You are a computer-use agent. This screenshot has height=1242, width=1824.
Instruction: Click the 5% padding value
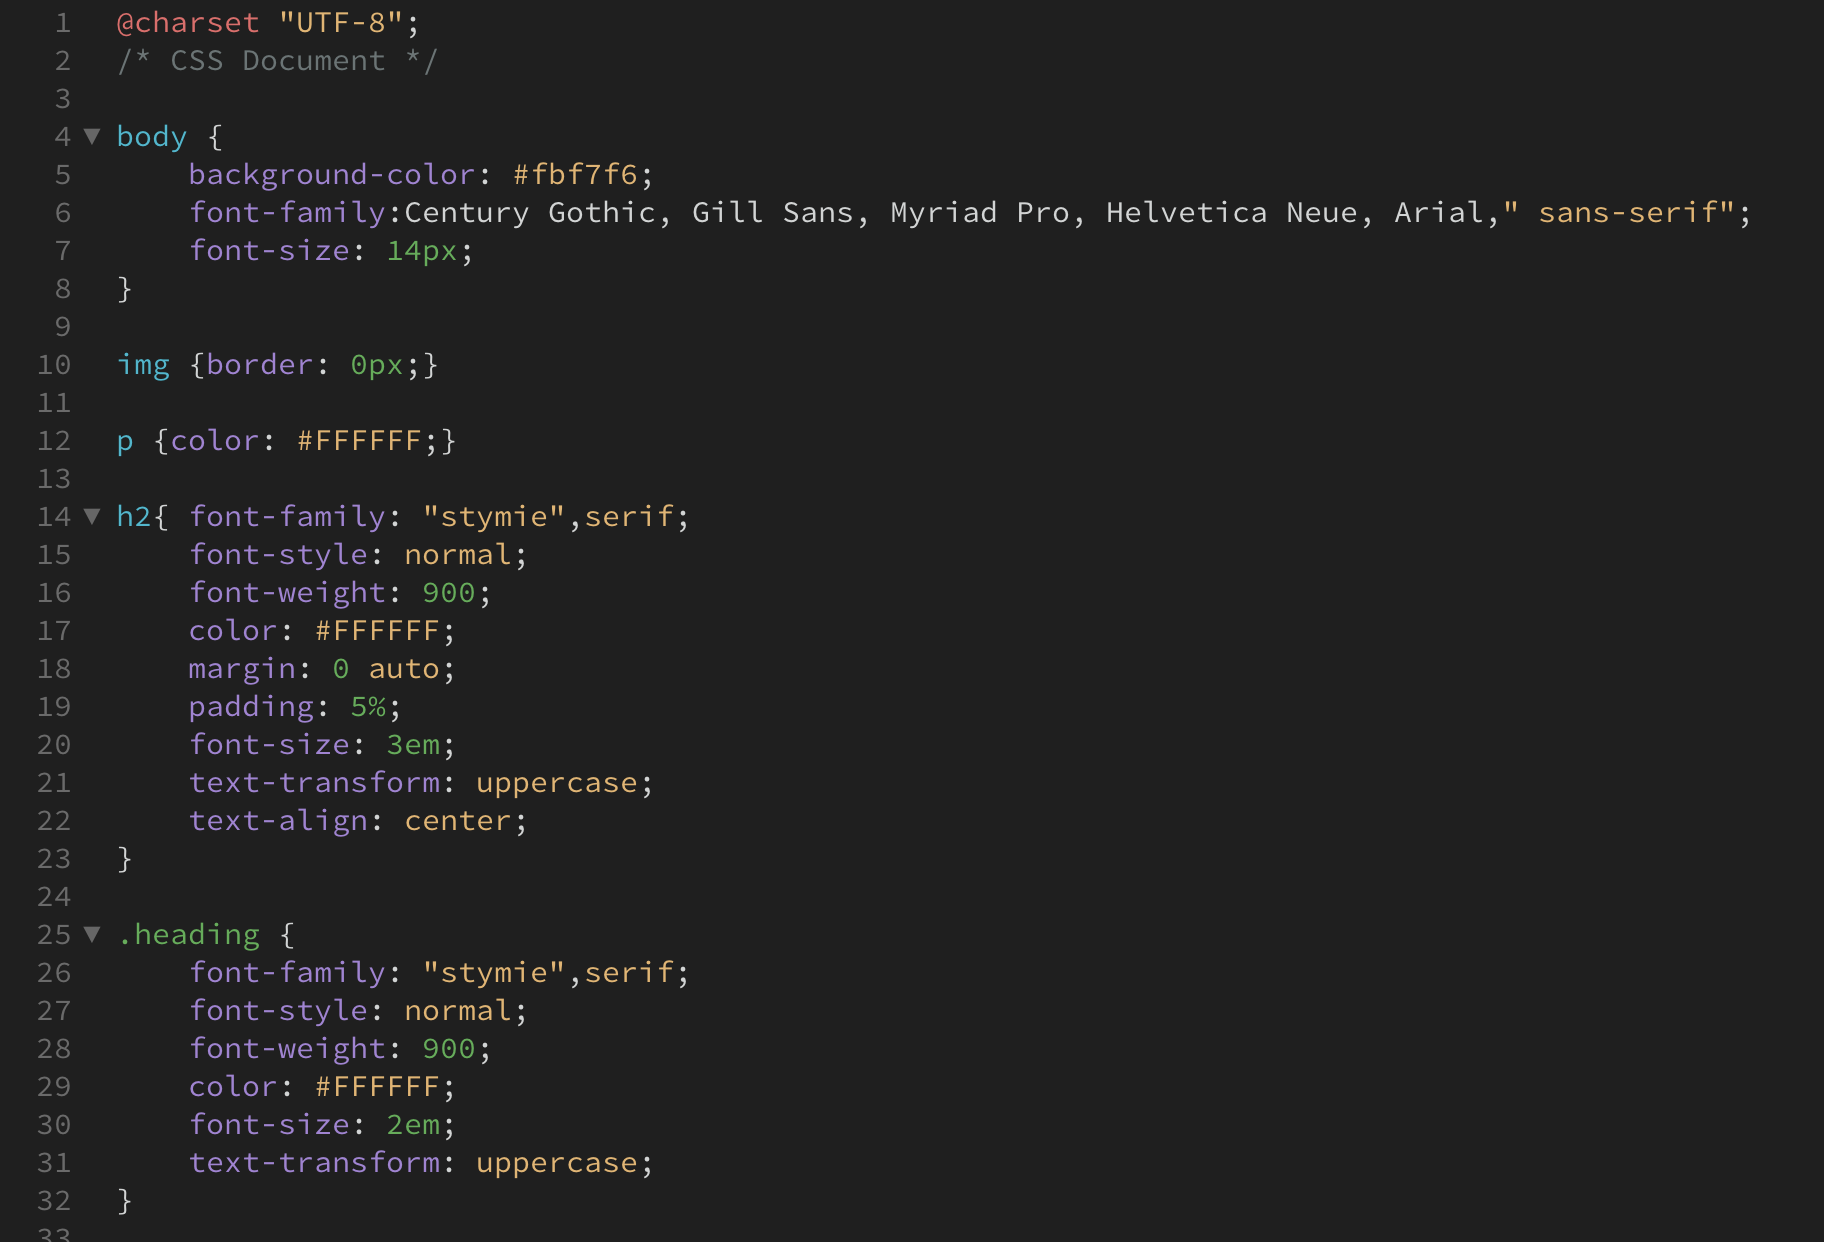(x=368, y=706)
